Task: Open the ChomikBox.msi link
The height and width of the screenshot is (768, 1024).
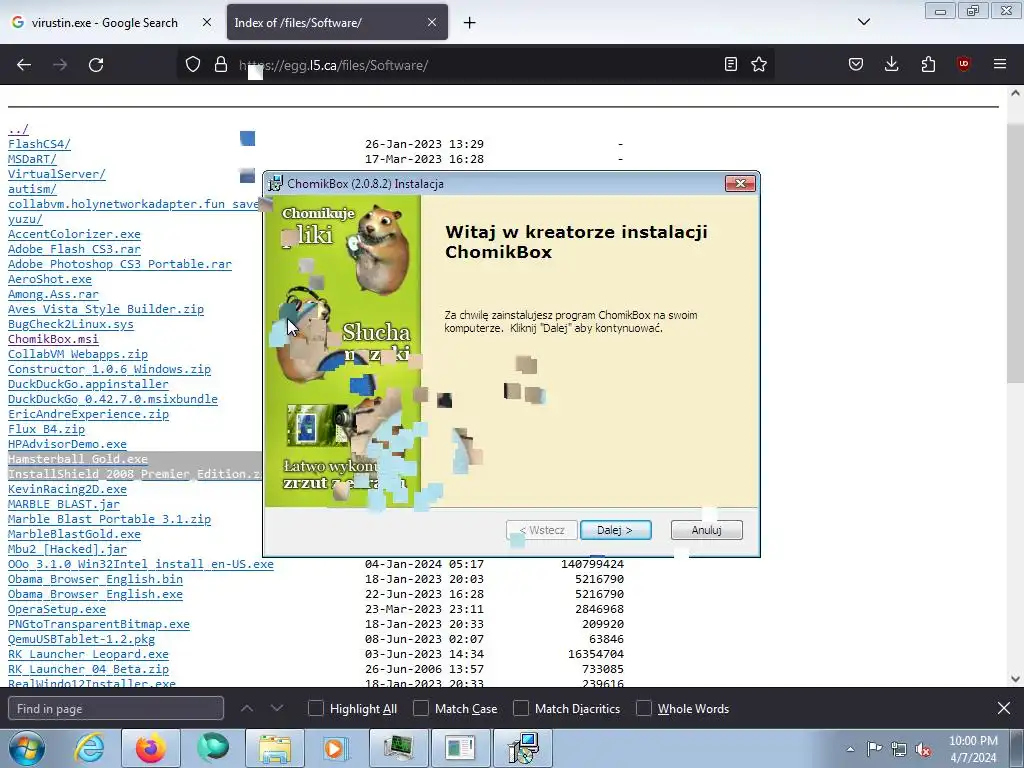Action: (53, 339)
